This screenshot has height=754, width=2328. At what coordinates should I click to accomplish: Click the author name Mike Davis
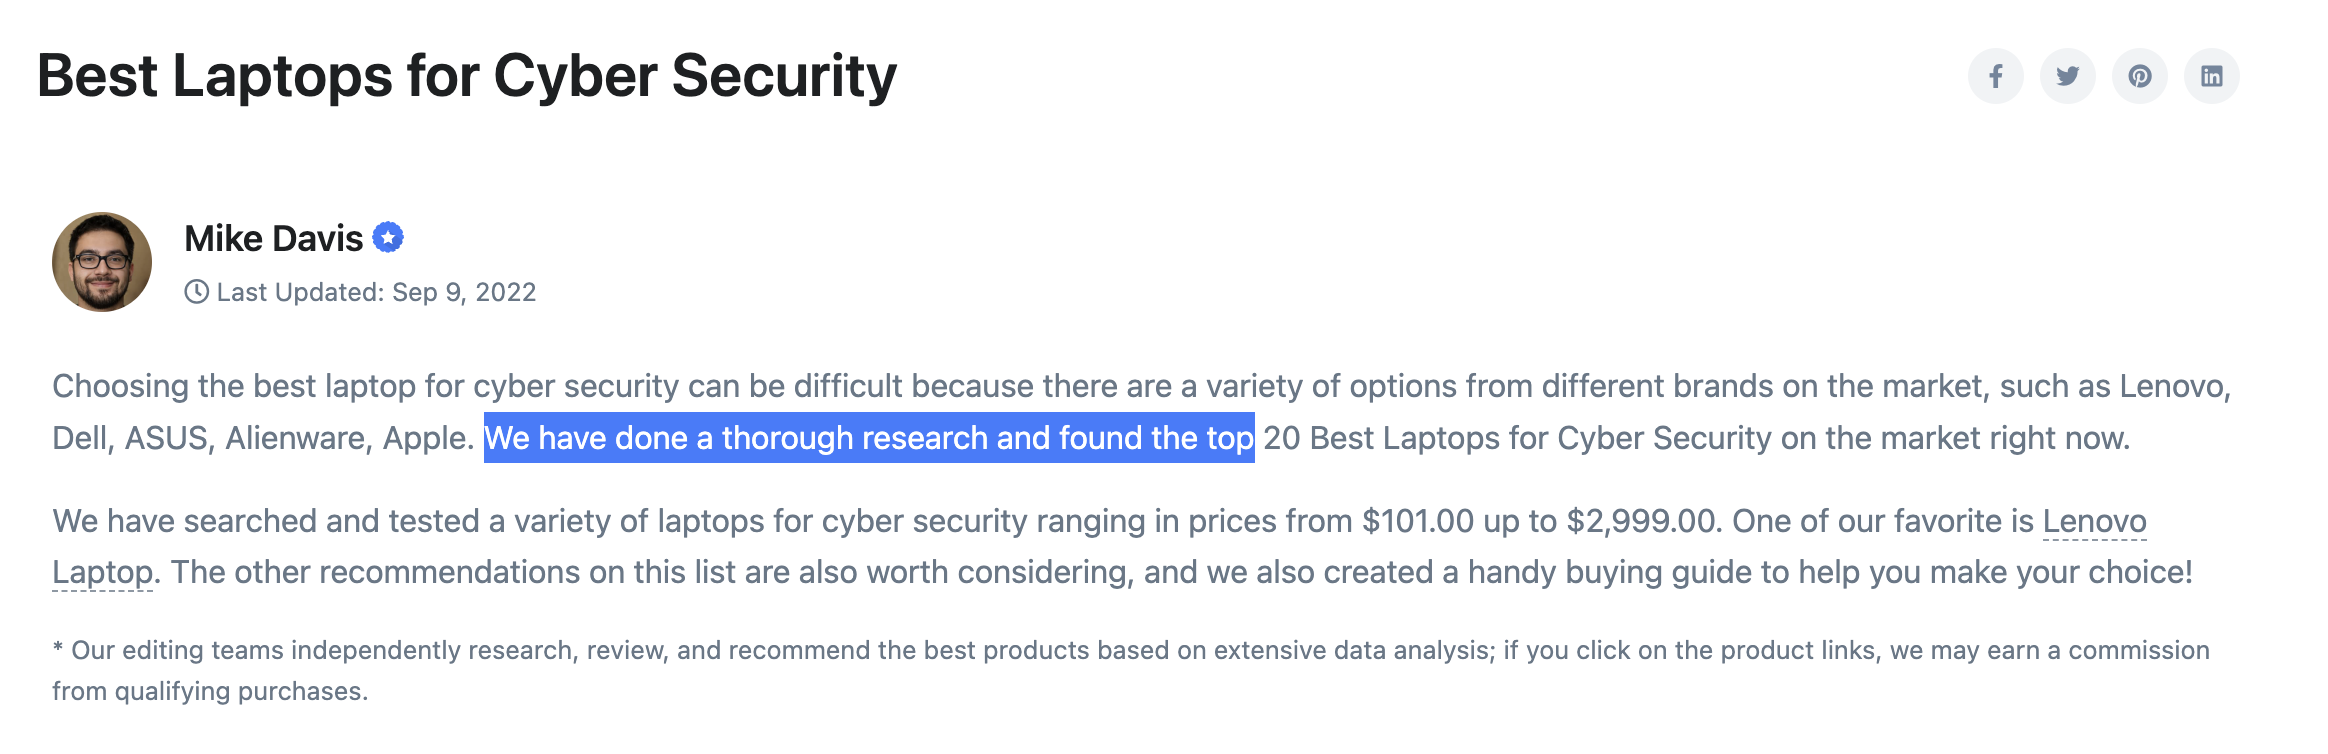tap(274, 239)
